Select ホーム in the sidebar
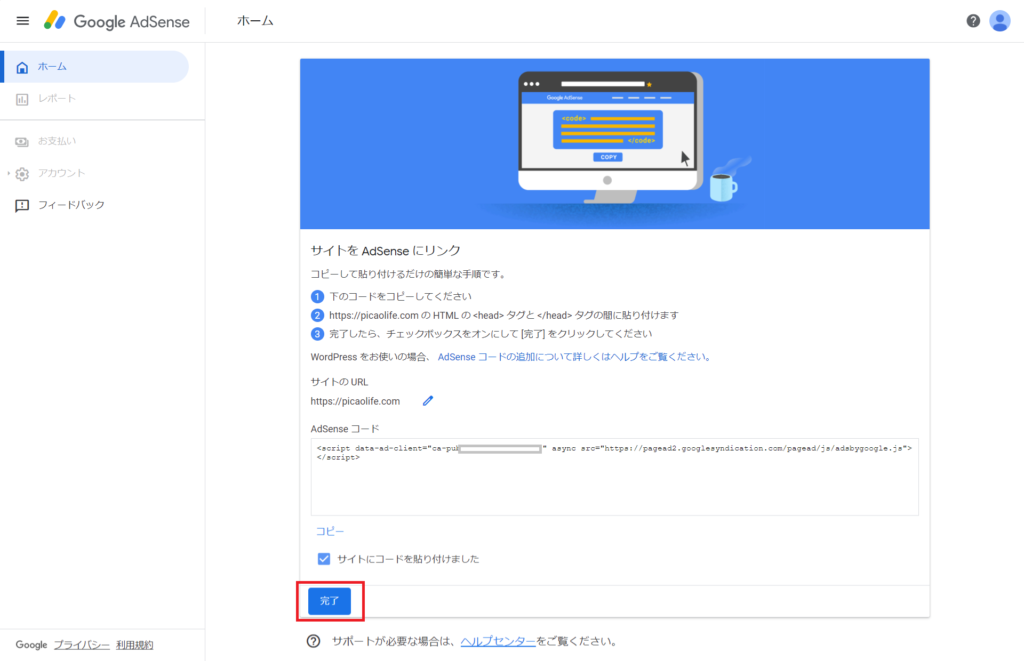Screen dimensions: 1024x661 coord(96,67)
